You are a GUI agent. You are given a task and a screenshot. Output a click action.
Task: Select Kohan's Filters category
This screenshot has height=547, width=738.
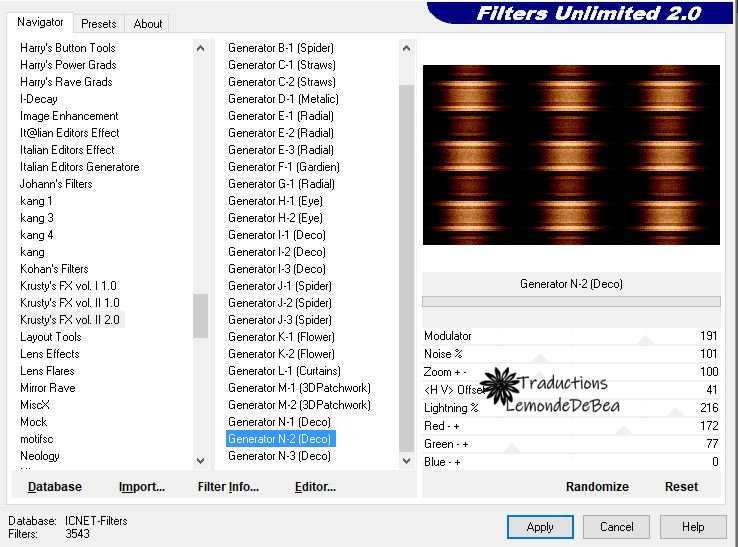[54, 269]
